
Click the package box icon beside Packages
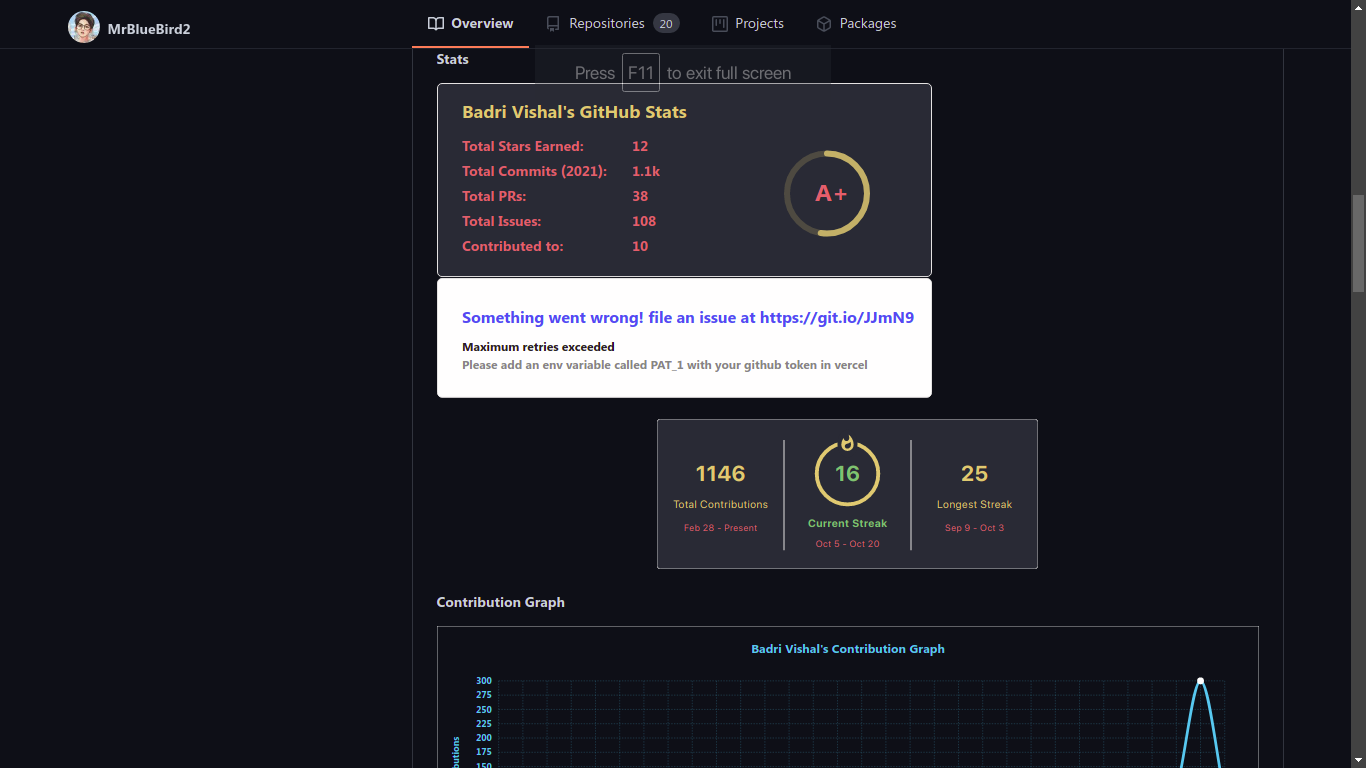pos(823,22)
